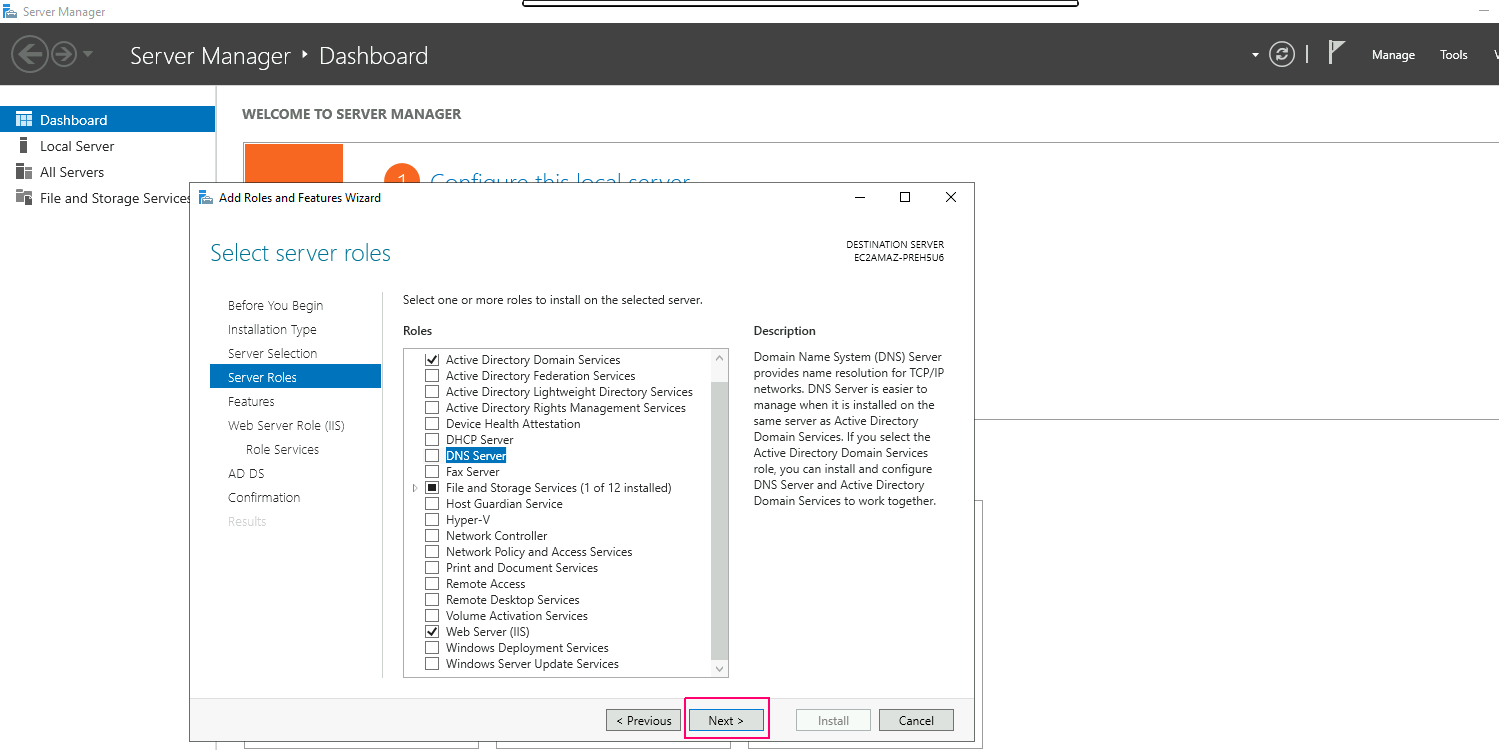Click the Local Server icon
This screenshot has width=1499, height=750.
(x=24, y=145)
